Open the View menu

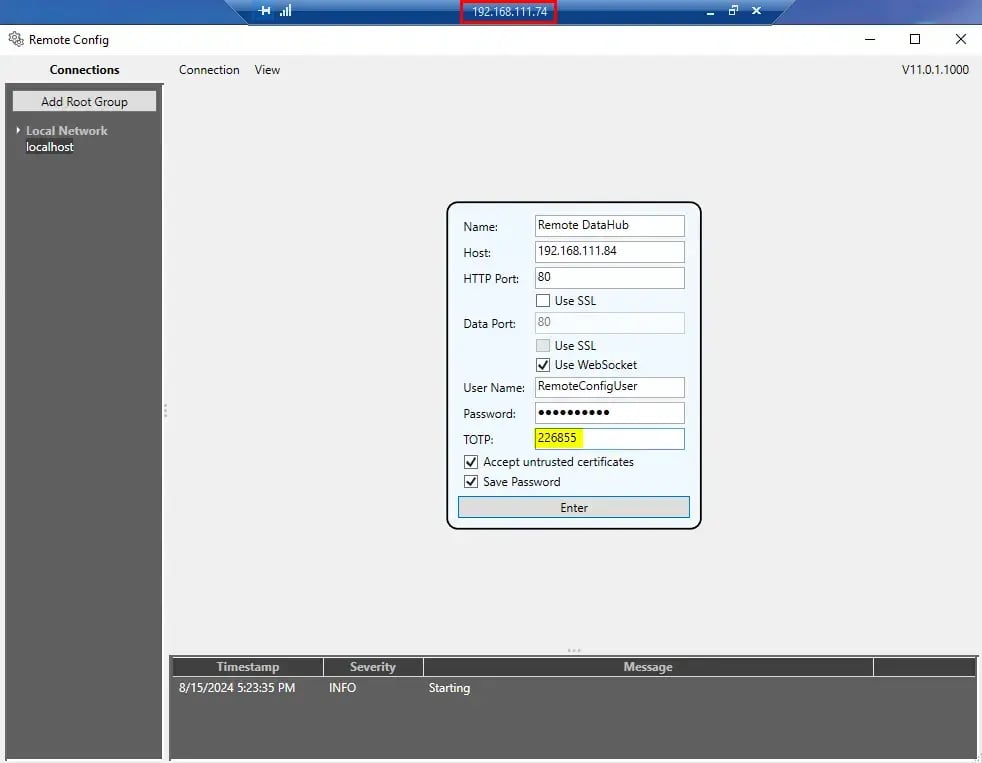click(x=267, y=69)
